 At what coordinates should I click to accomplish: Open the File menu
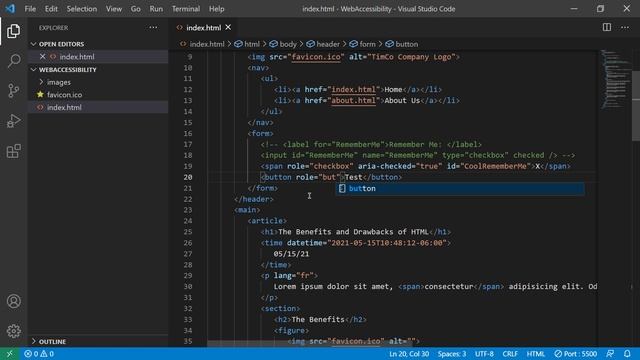click(30, 9)
